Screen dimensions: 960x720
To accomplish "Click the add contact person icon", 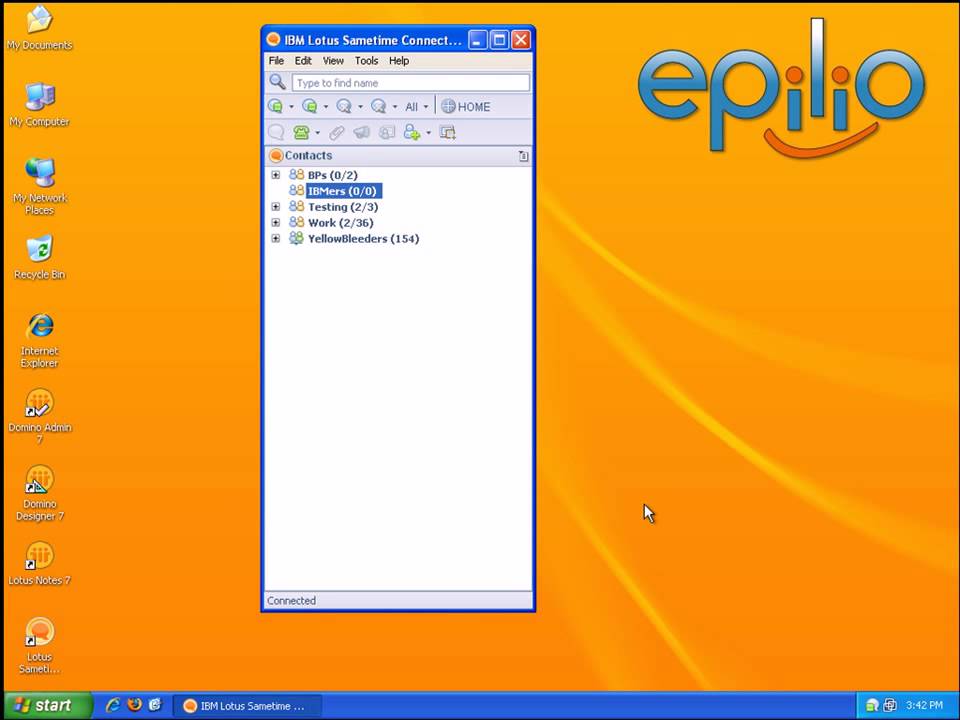I will tap(412, 132).
